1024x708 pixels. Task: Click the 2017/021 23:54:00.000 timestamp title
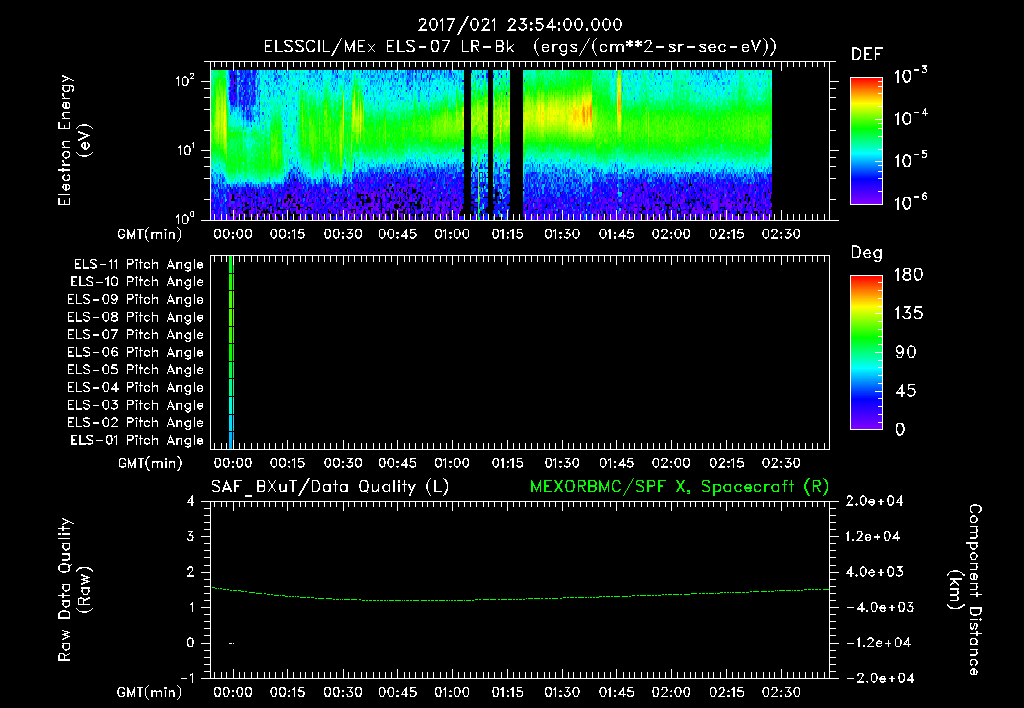pos(520,25)
